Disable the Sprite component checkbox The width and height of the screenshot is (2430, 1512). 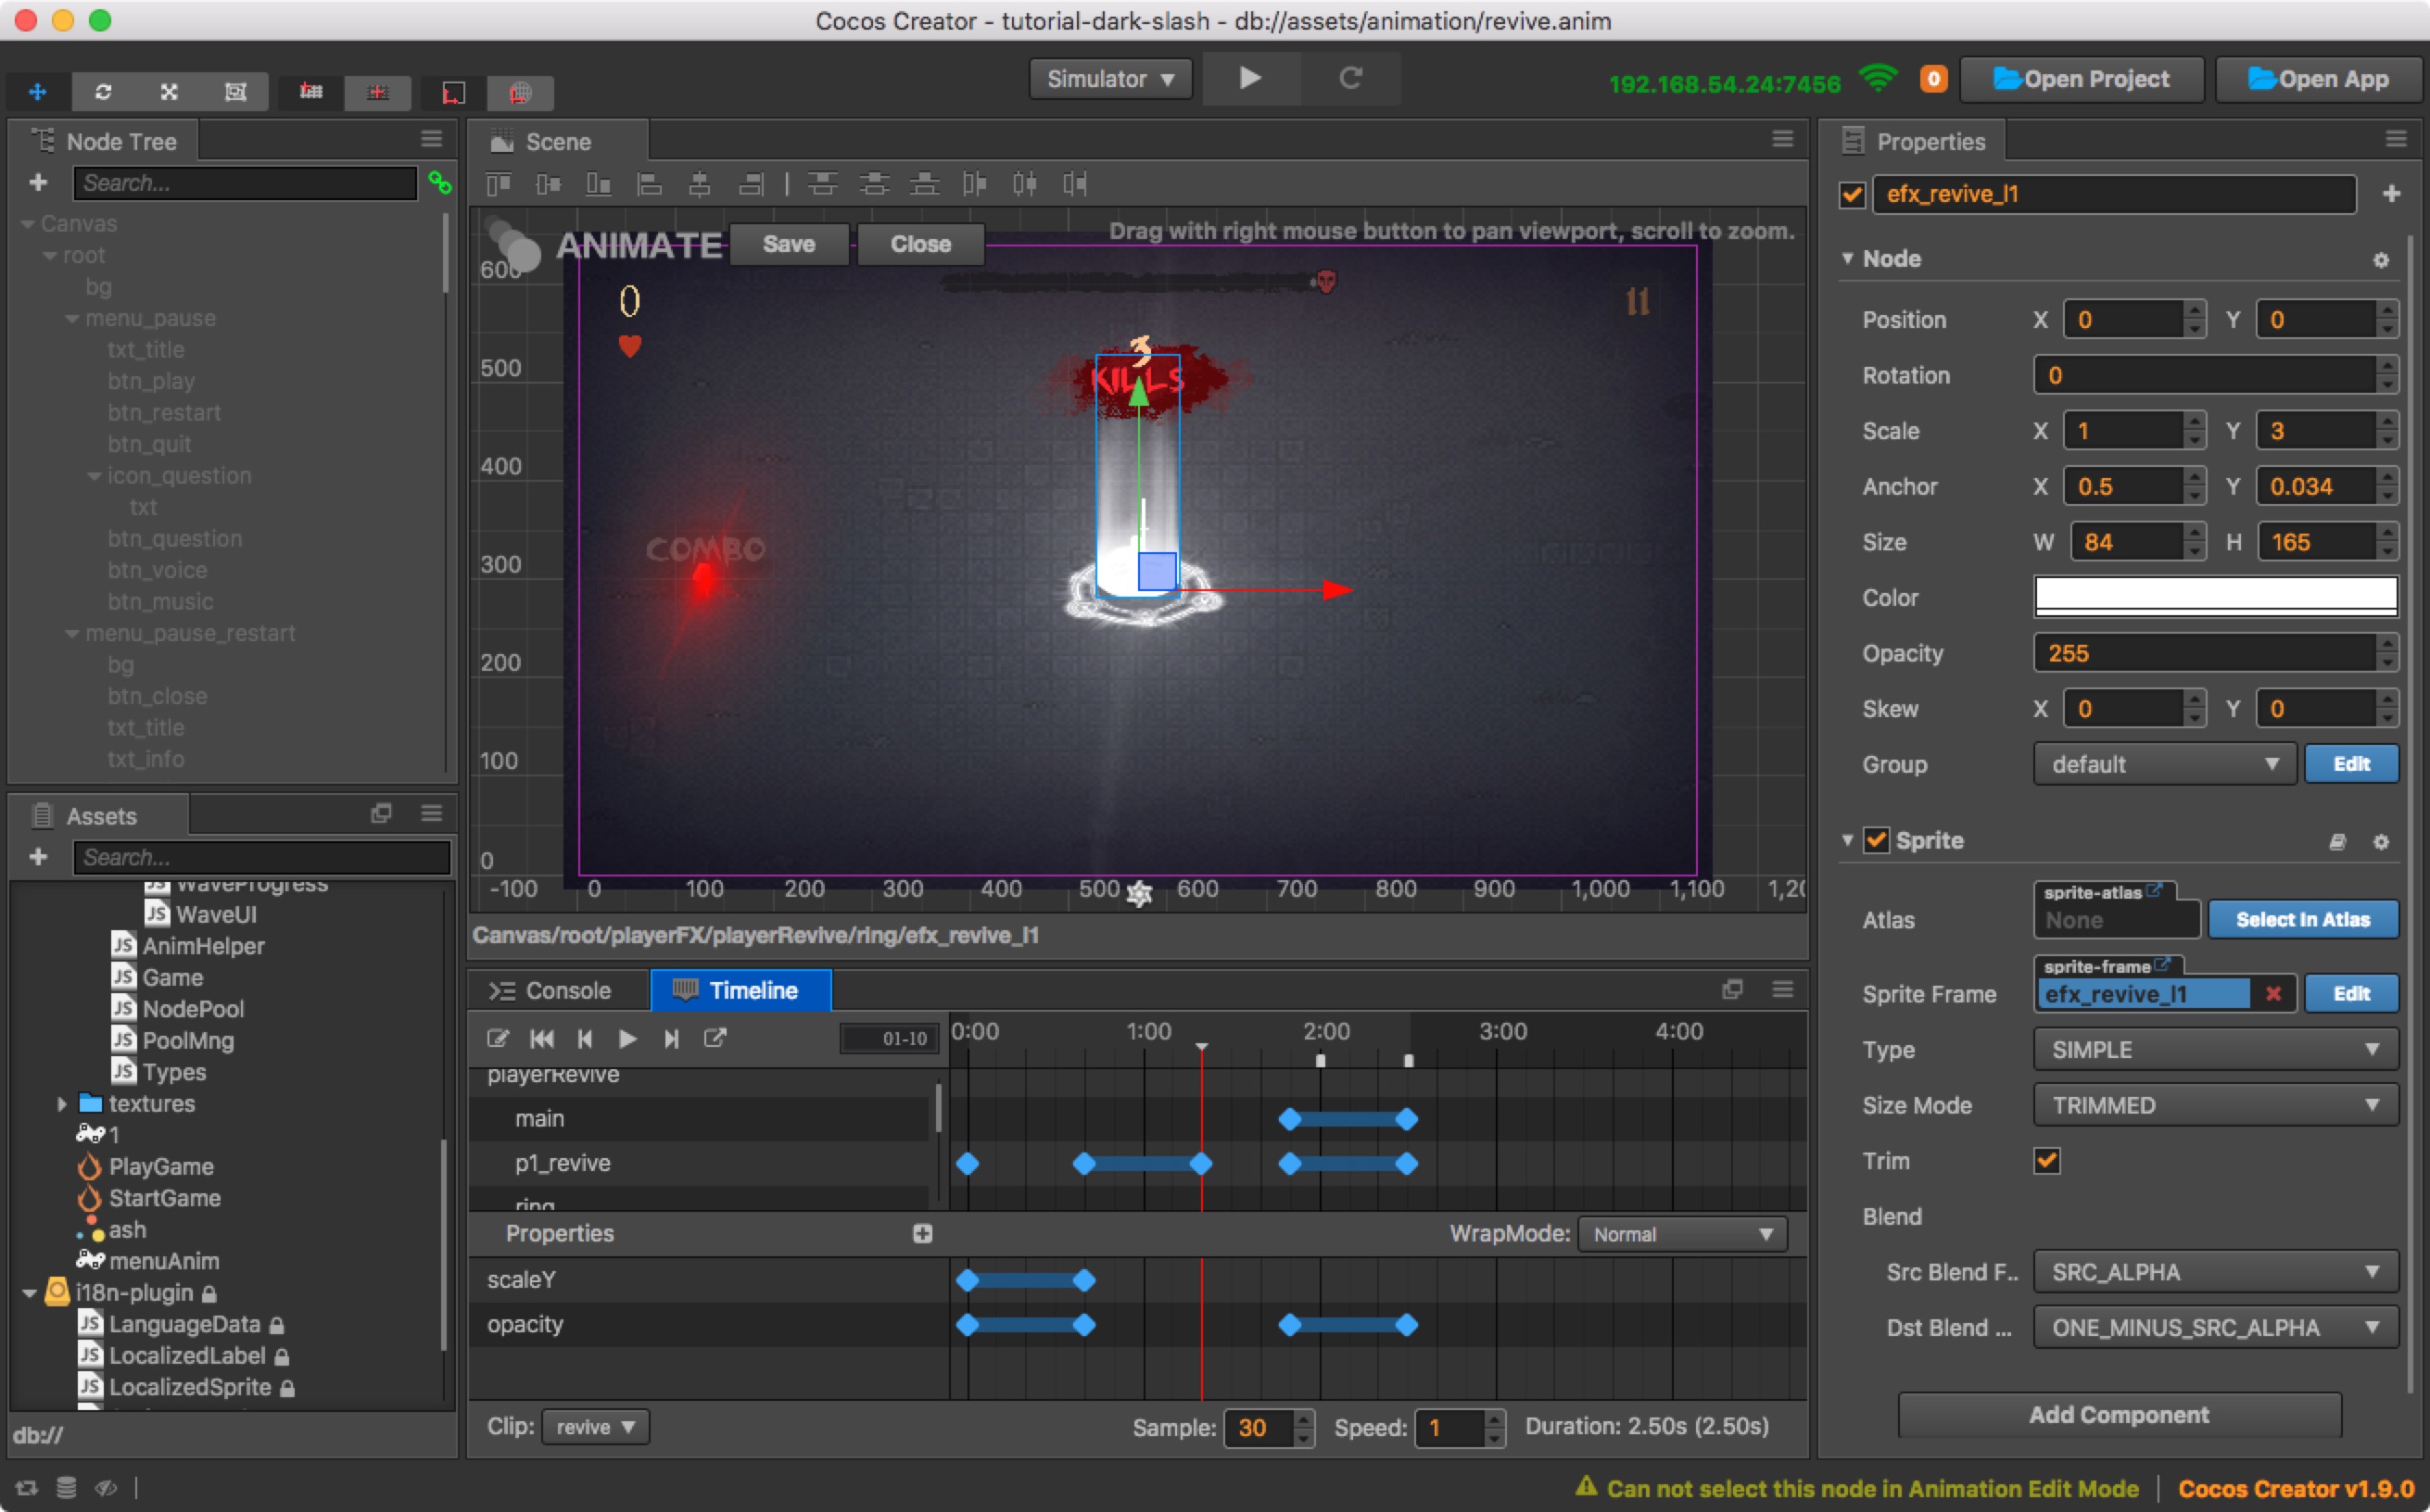pyautogui.click(x=1876, y=840)
